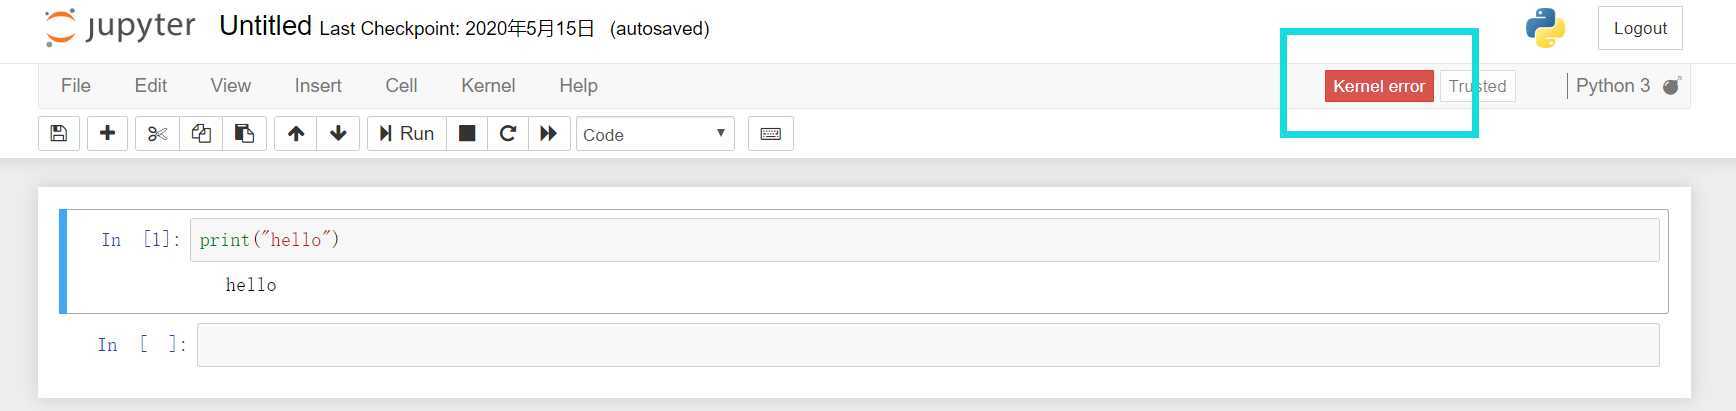Open the Code cell type dropdown
This screenshot has height=411, width=1736.
(x=655, y=134)
